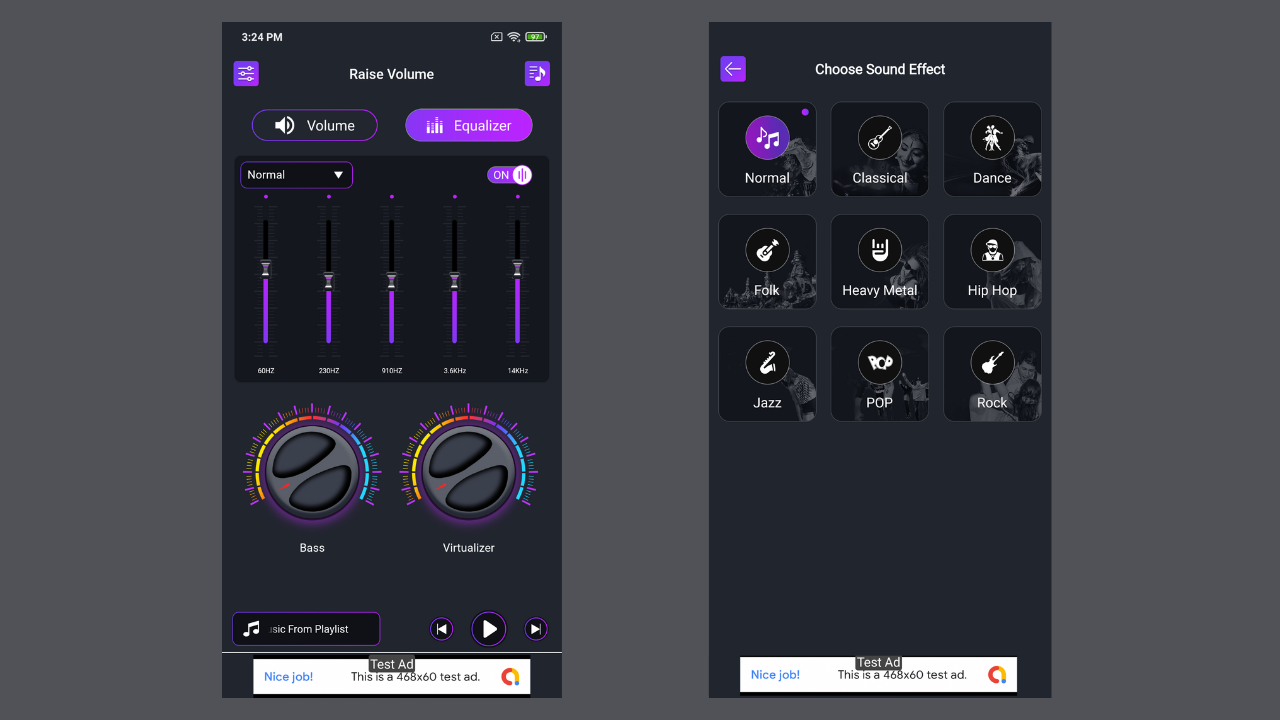This screenshot has height=720, width=1280.
Task: Click the Bass knob
Action: pos(312,471)
